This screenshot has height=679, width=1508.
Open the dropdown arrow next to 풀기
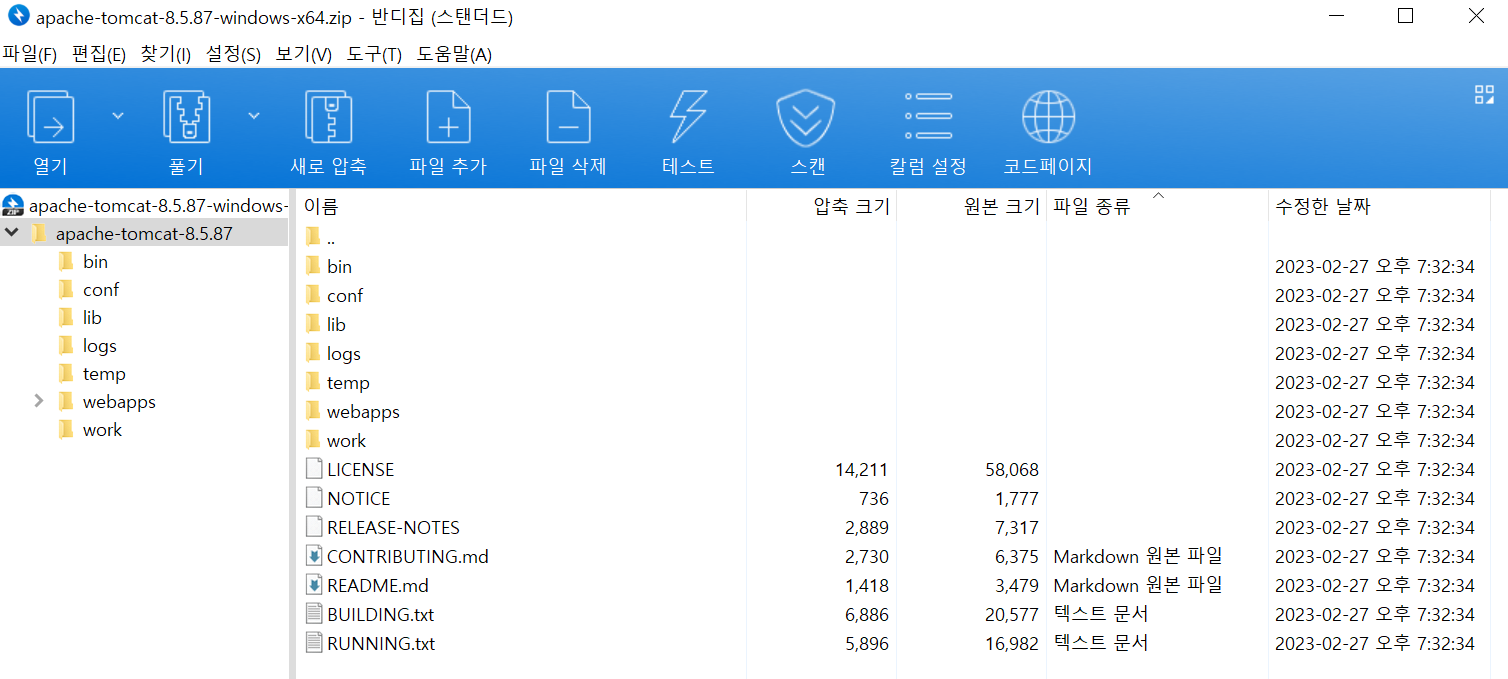coord(254,116)
